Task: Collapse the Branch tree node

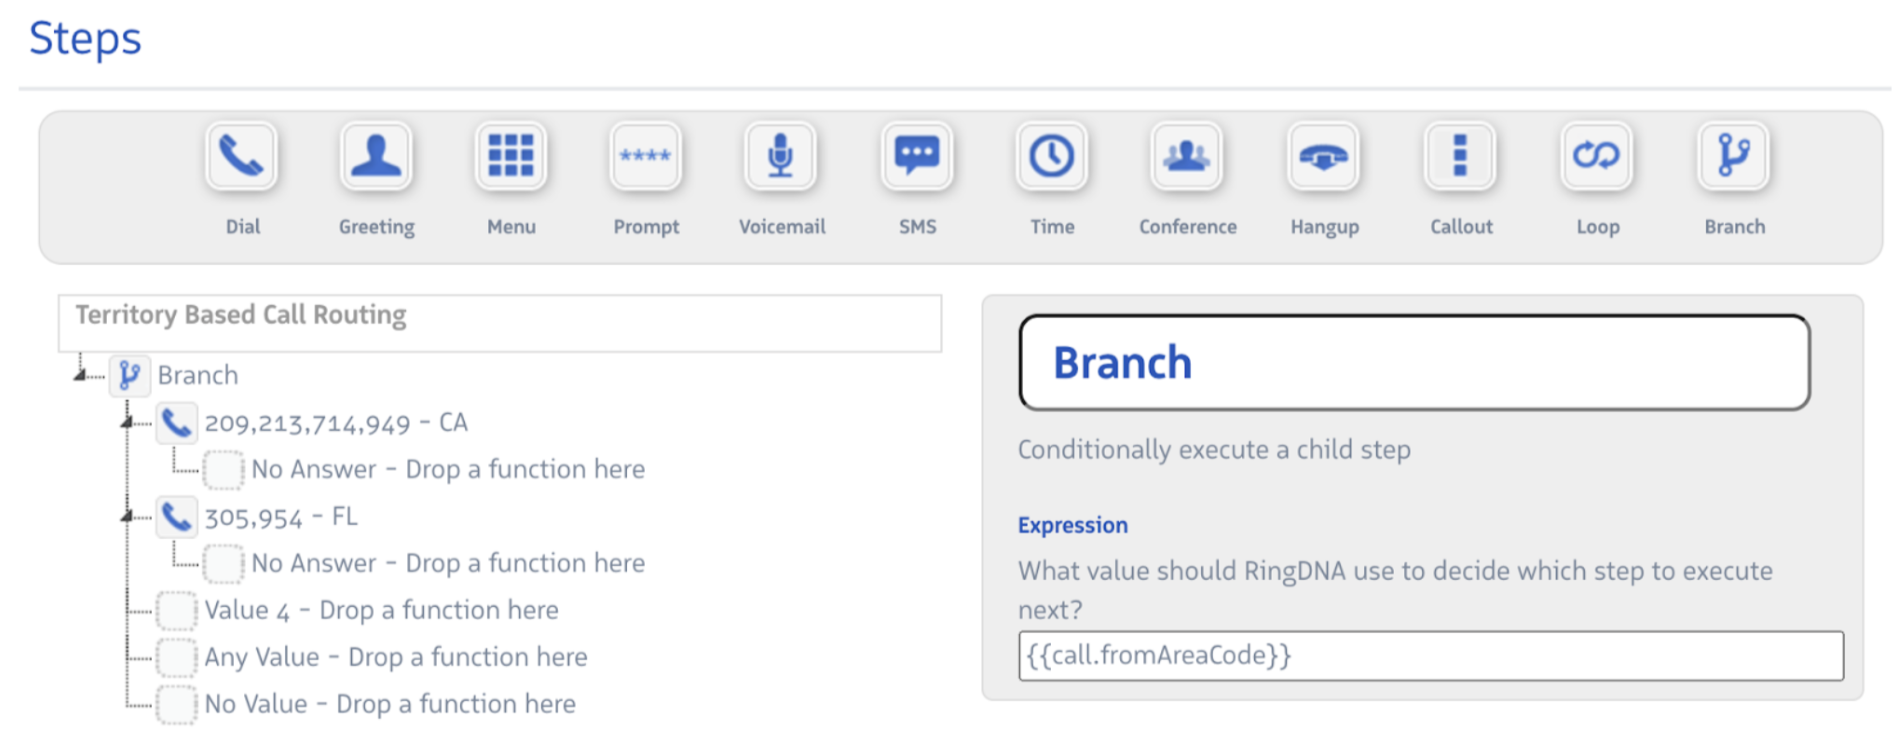Action: tap(80, 375)
